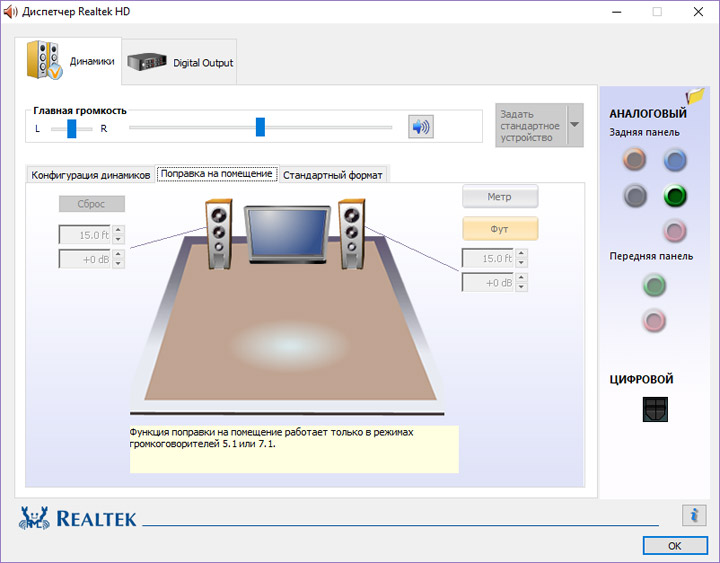
Task: Click the right speaker gain +0 dB field
Action: click(x=488, y=282)
